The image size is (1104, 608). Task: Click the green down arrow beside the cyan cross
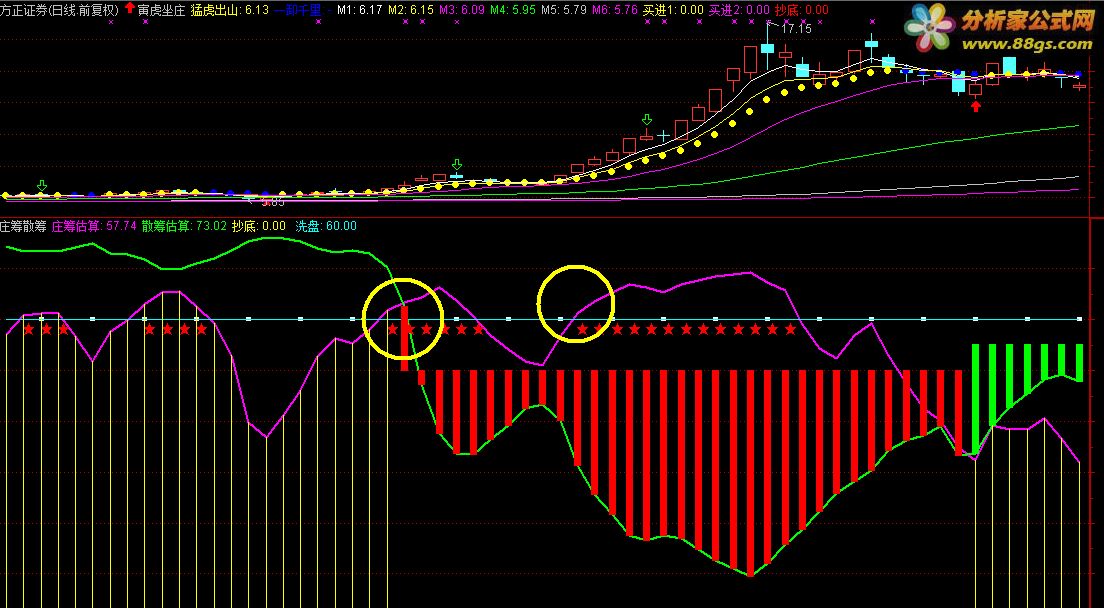646,120
